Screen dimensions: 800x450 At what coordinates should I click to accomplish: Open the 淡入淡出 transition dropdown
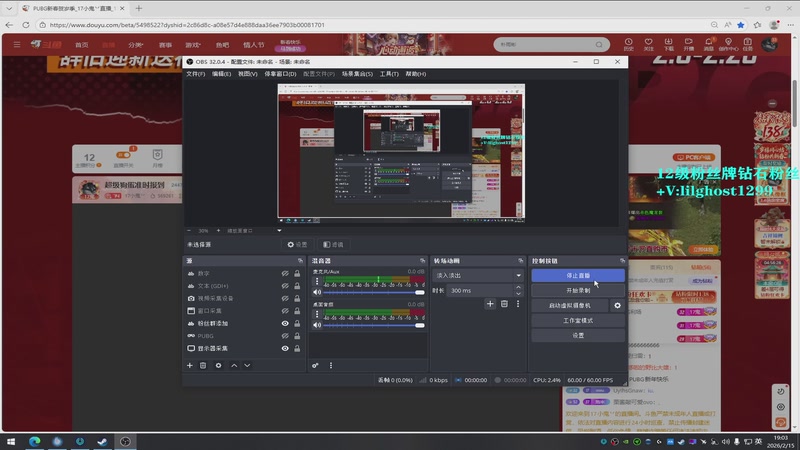click(478, 276)
